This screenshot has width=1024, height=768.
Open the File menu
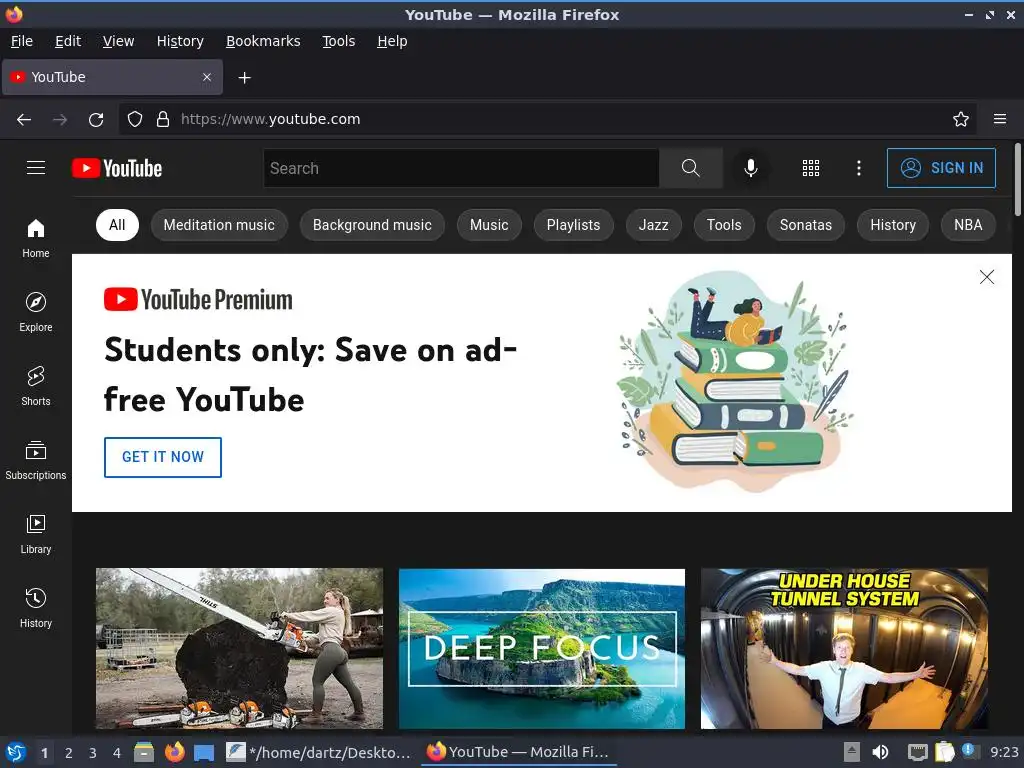click(x=22, y=41)
